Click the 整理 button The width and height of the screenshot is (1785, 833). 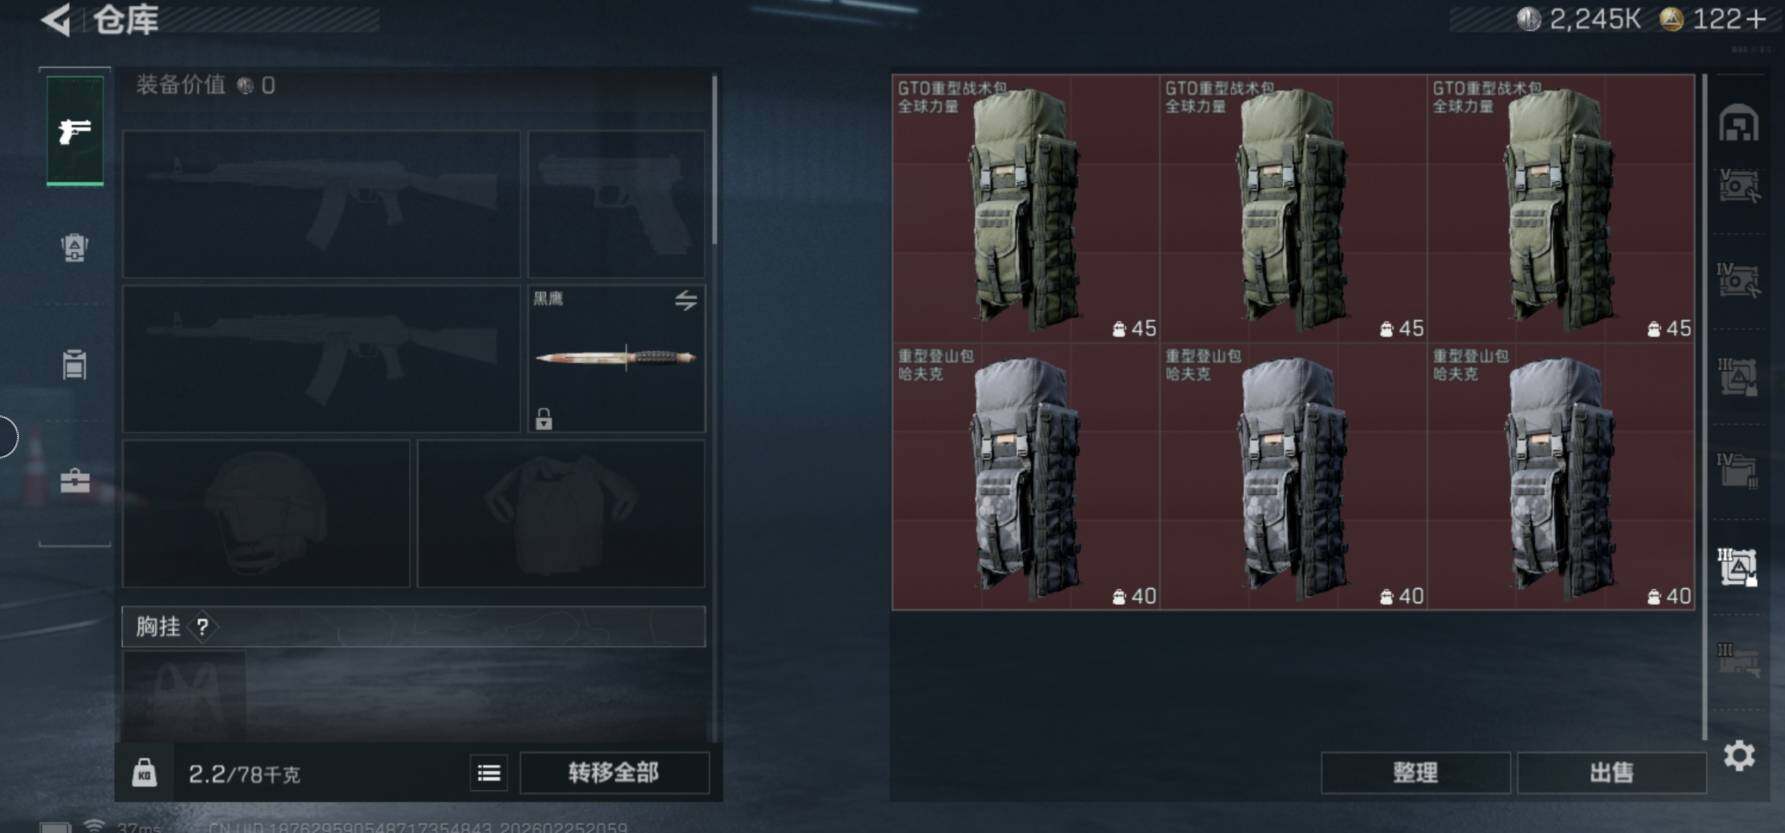(1415, 773)
